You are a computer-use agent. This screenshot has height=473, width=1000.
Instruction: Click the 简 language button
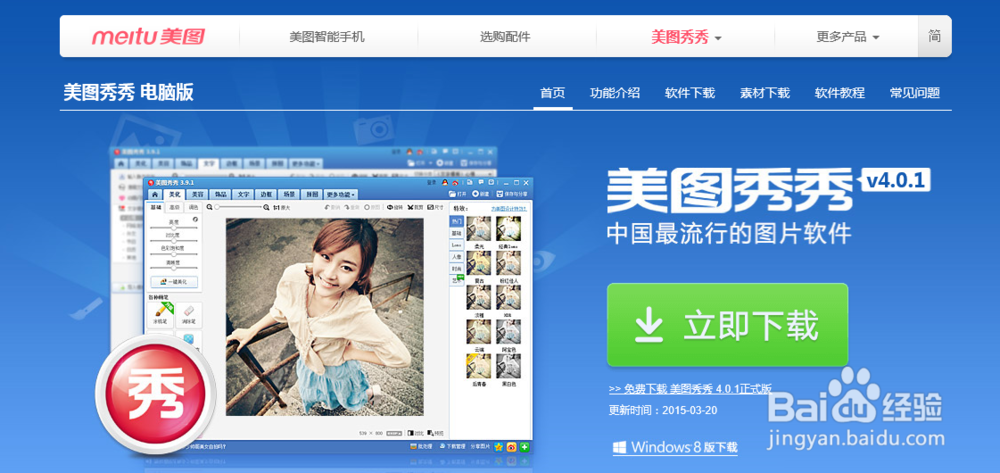tap(934, 36)
